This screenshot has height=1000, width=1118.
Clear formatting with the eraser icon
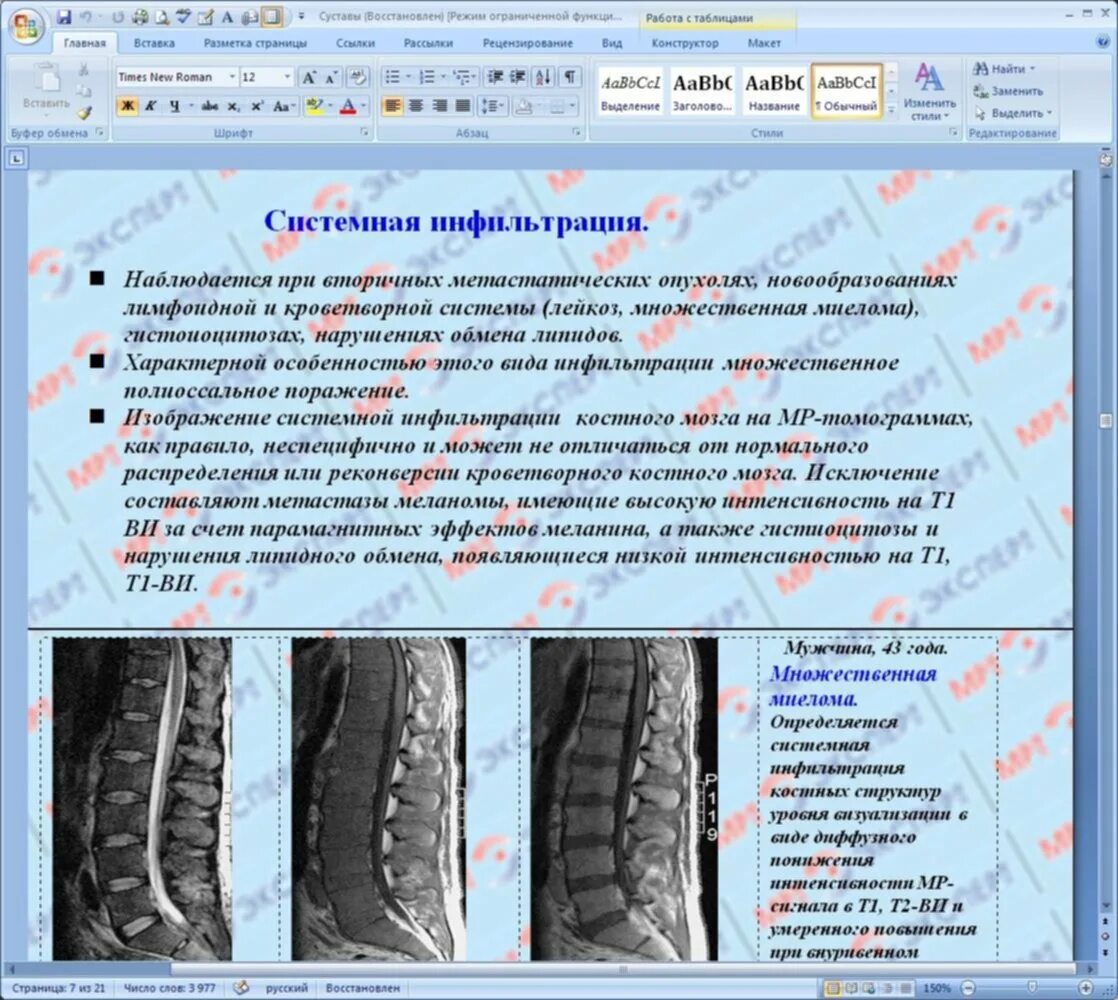point(357,77)
